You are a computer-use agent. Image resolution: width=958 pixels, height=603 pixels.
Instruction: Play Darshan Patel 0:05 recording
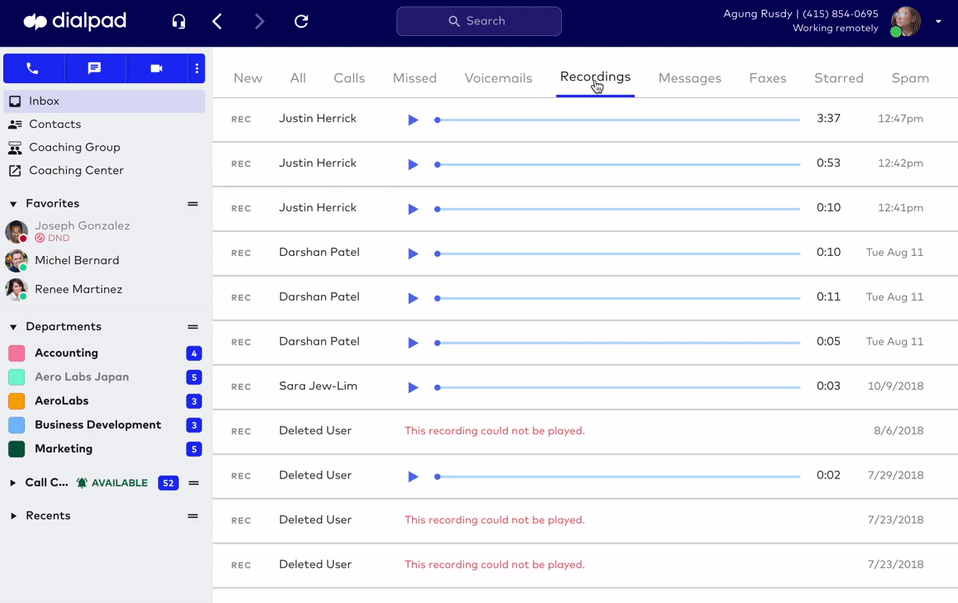click(413, 343)
